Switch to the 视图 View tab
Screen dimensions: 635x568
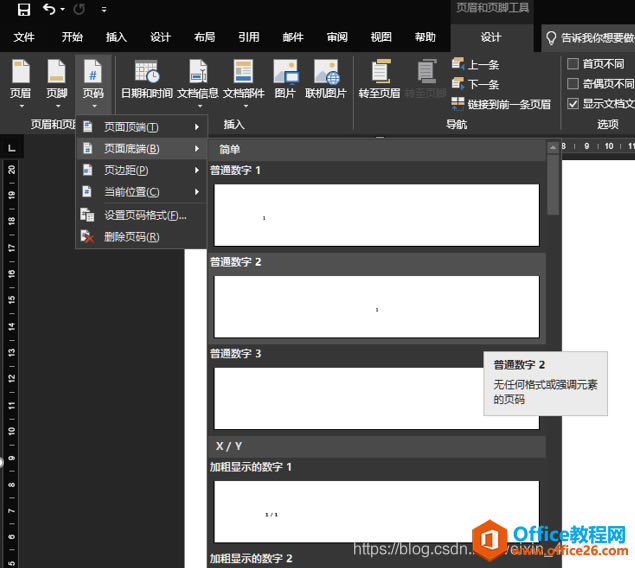coord(381,37)
